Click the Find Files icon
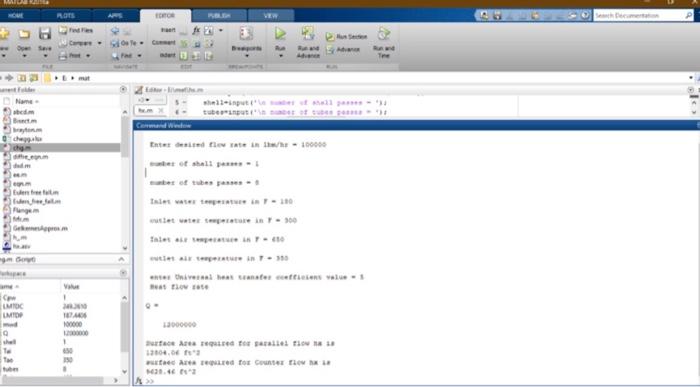700x387 pixels. pos(63,30)
